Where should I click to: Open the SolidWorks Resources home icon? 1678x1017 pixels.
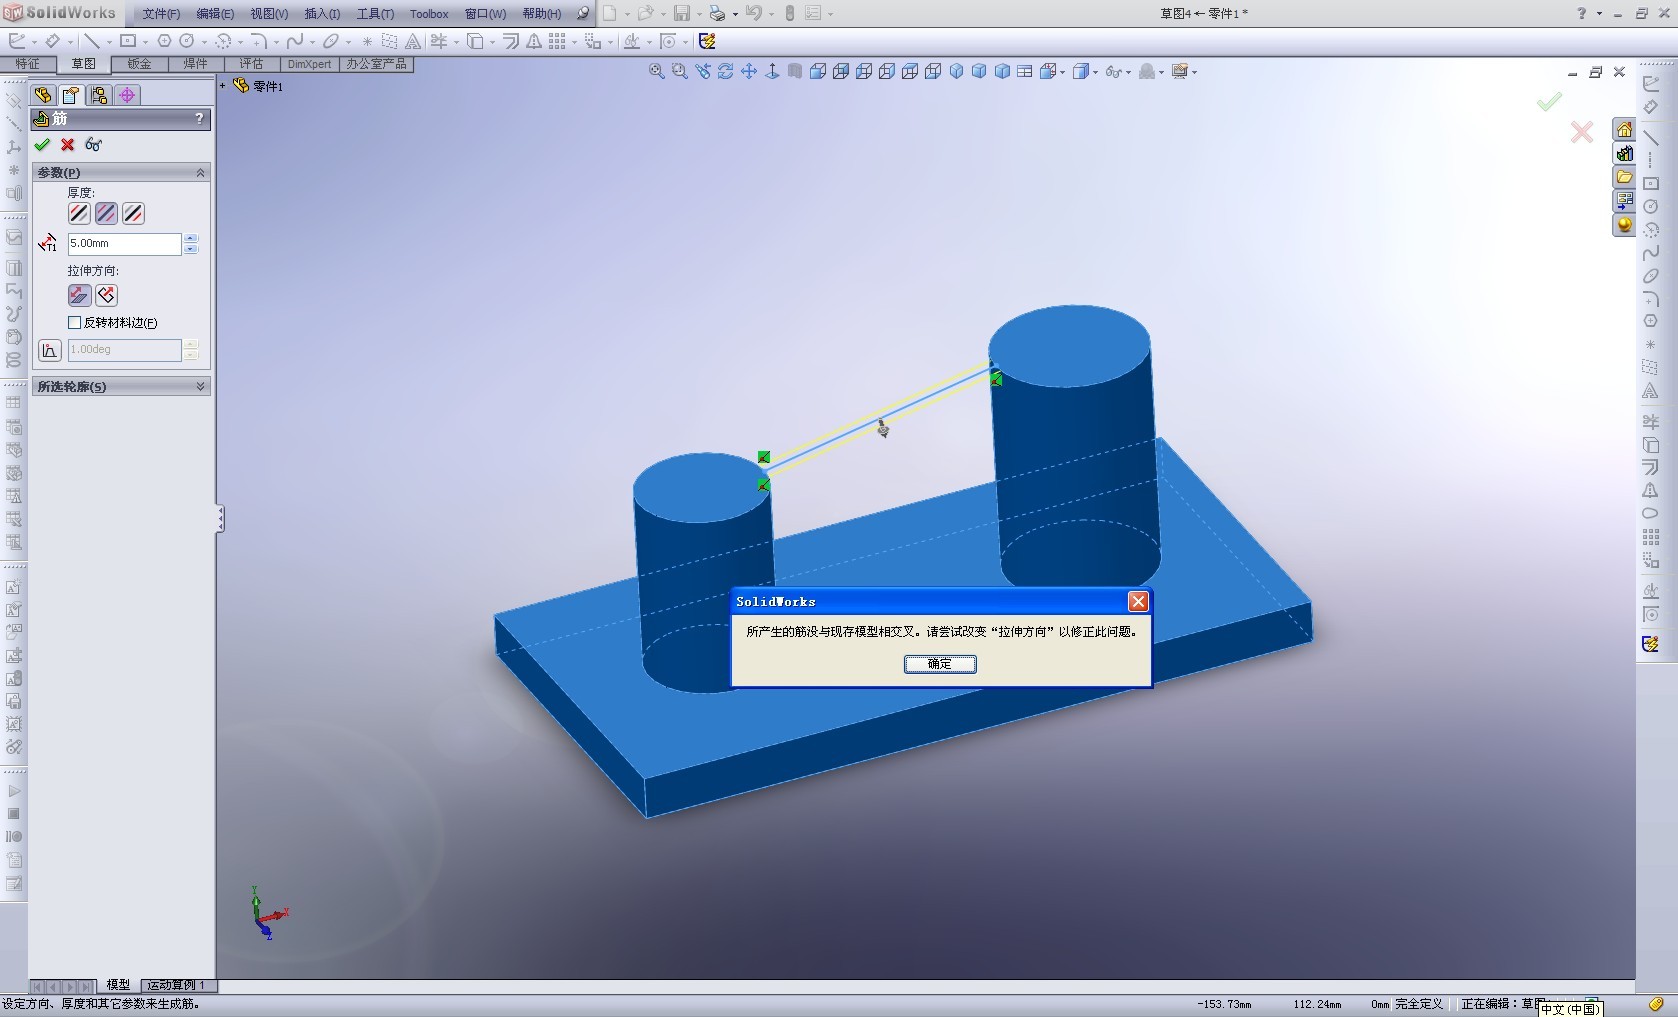click(x=1624, y=130)
